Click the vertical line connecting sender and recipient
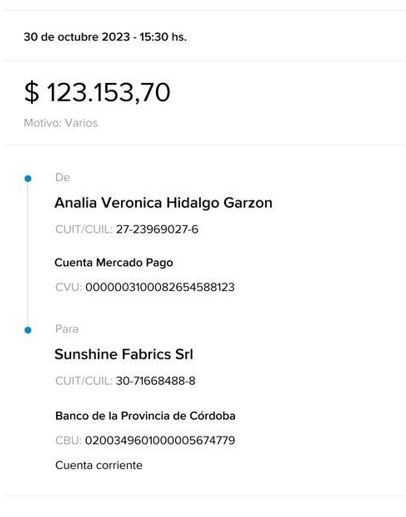Screen dimensions: 406x517 point(28,254)
